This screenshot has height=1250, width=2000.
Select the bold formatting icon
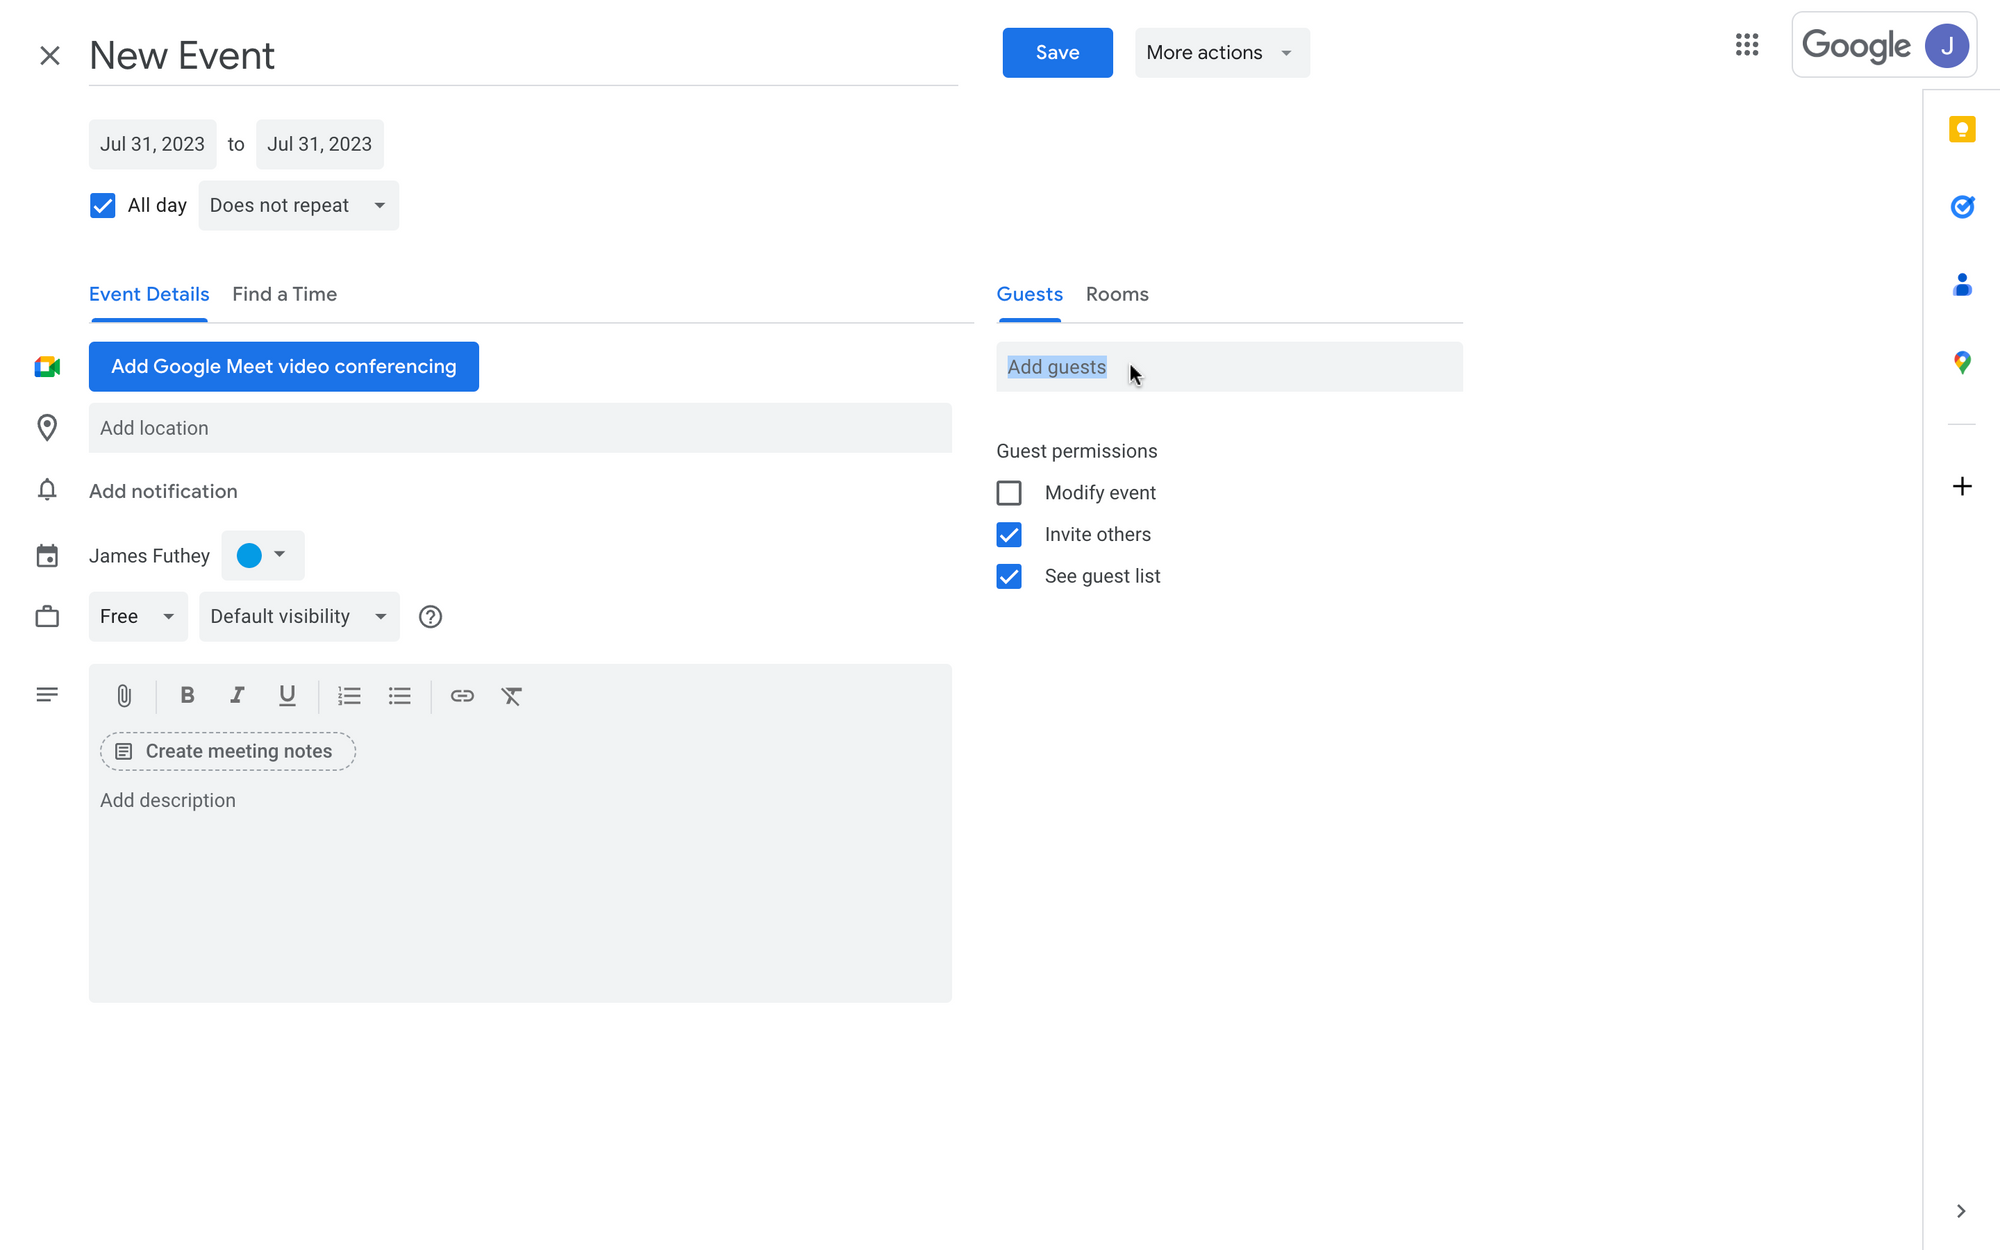[x=186, y=696]
